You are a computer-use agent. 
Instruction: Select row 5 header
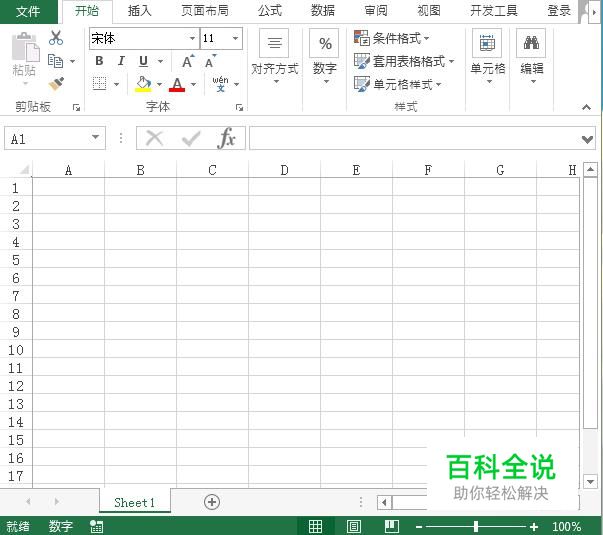(x=16, y=260)
